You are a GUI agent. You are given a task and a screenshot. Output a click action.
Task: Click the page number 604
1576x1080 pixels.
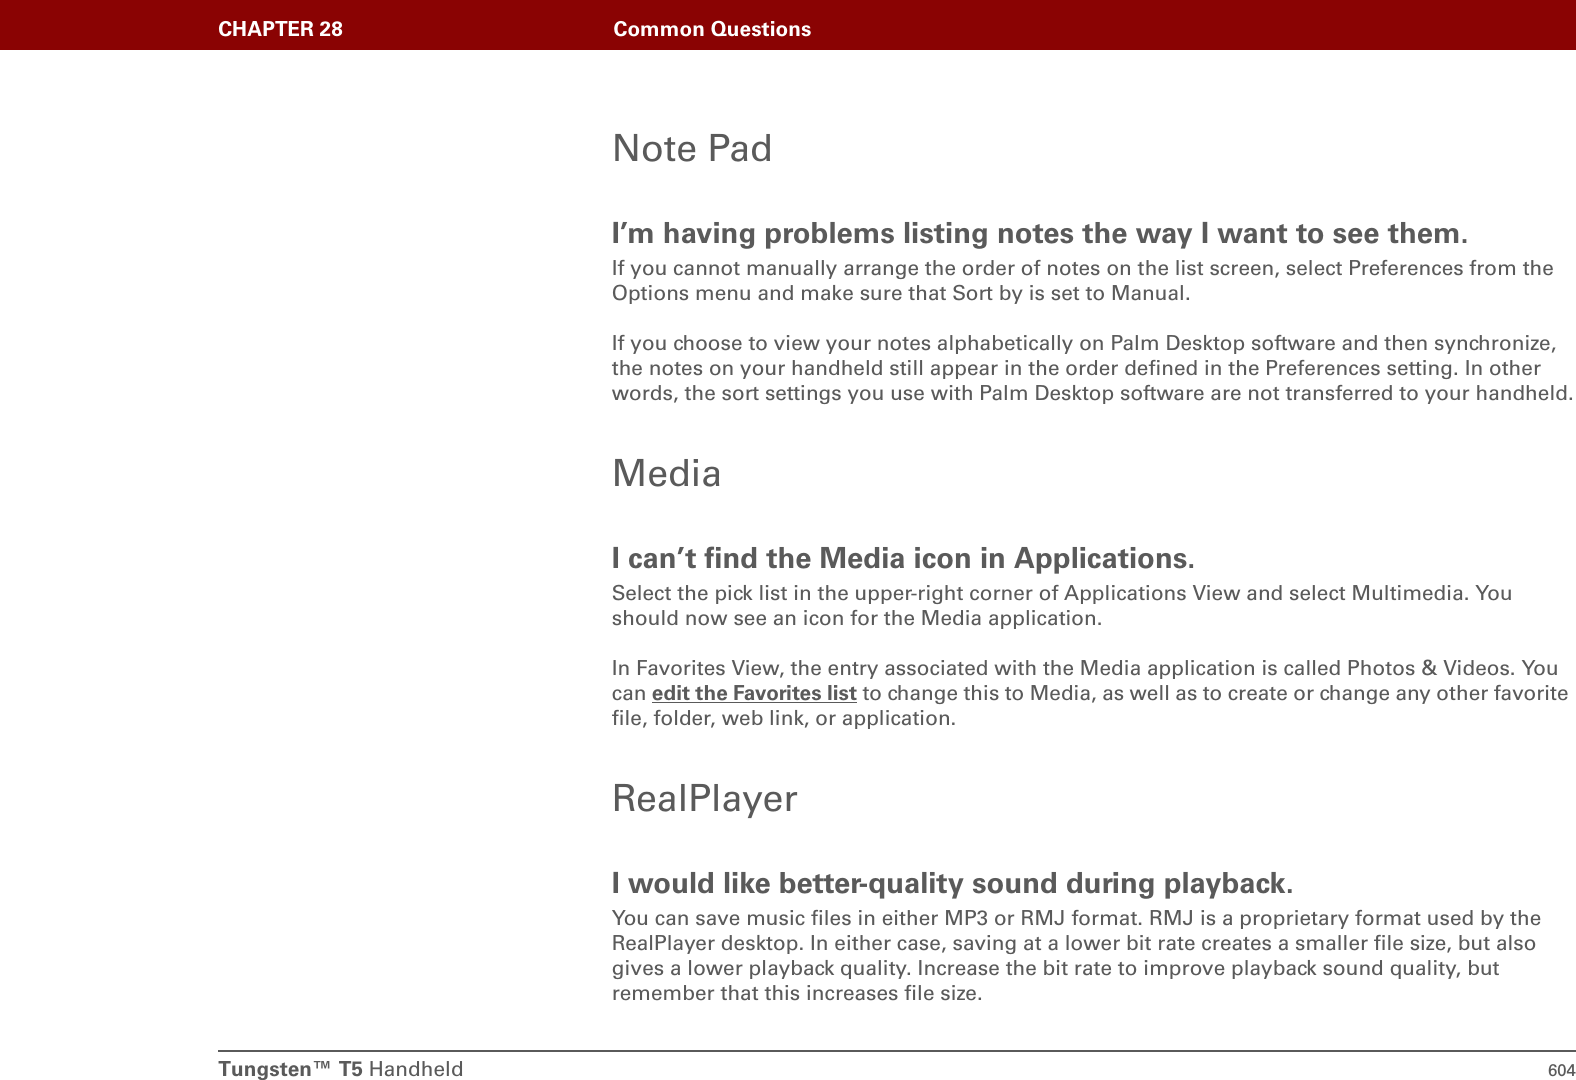click(x=1561, y=1070)
